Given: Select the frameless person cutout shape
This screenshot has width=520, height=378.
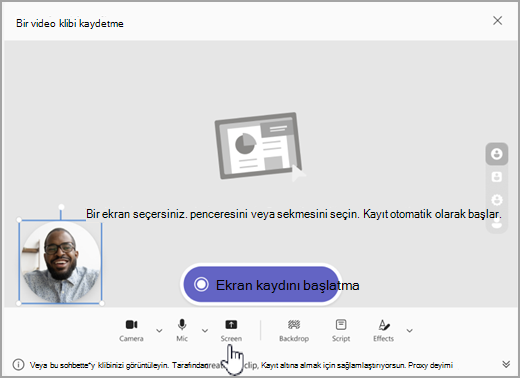Looking at the screenshot, I should pyautogui.click(x=497, y=223).
